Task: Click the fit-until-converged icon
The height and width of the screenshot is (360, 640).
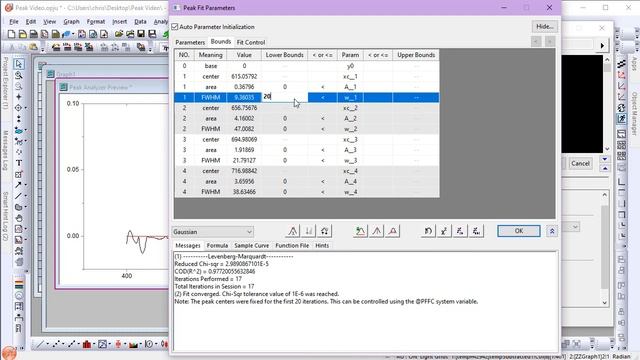Action: (476, 231)
